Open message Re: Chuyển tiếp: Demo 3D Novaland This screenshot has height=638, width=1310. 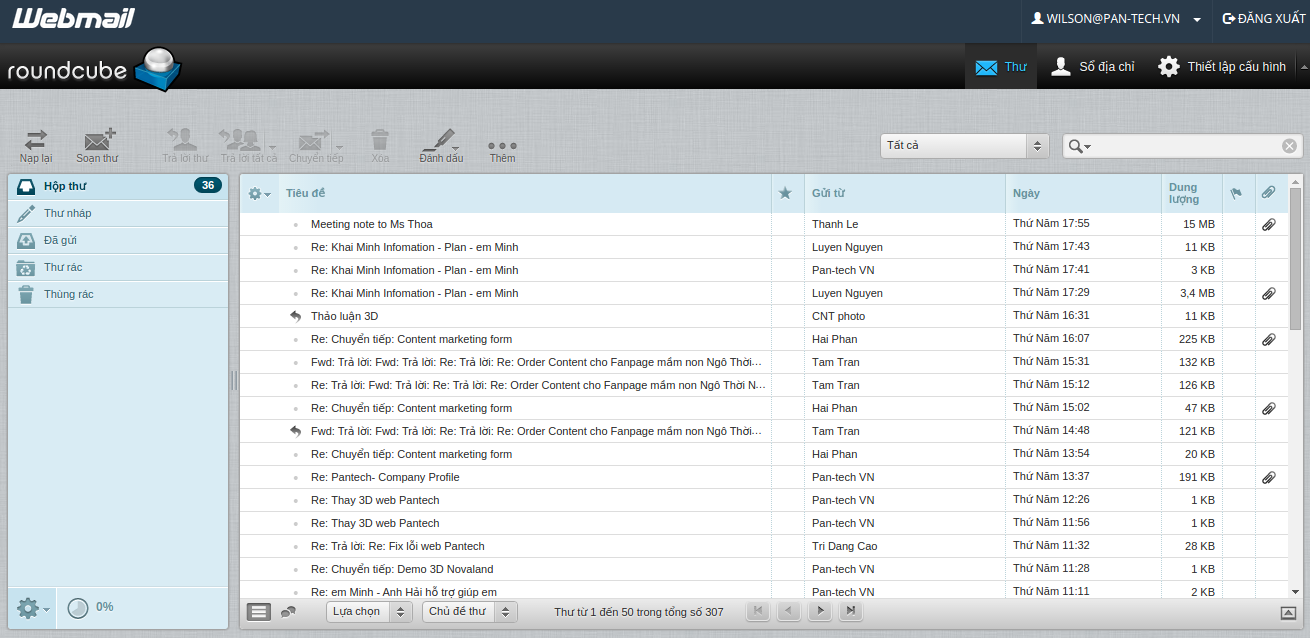[x=402, y=569]
